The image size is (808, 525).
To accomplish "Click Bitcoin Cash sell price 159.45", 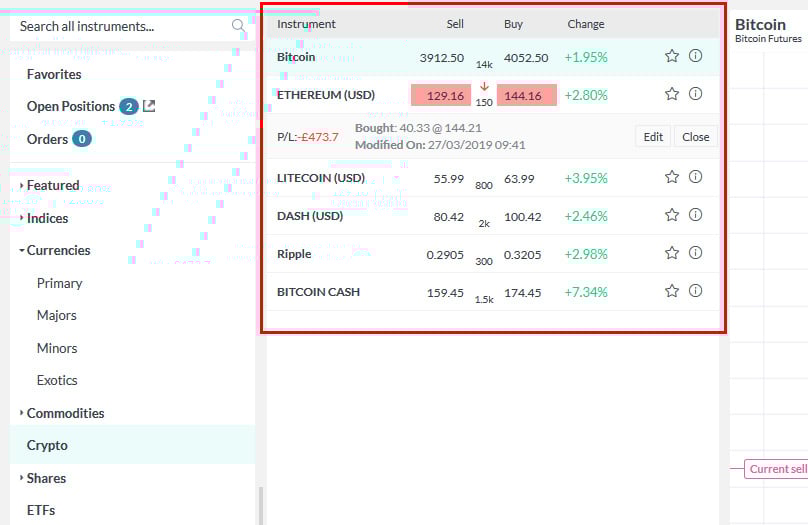I will point(446,293).
